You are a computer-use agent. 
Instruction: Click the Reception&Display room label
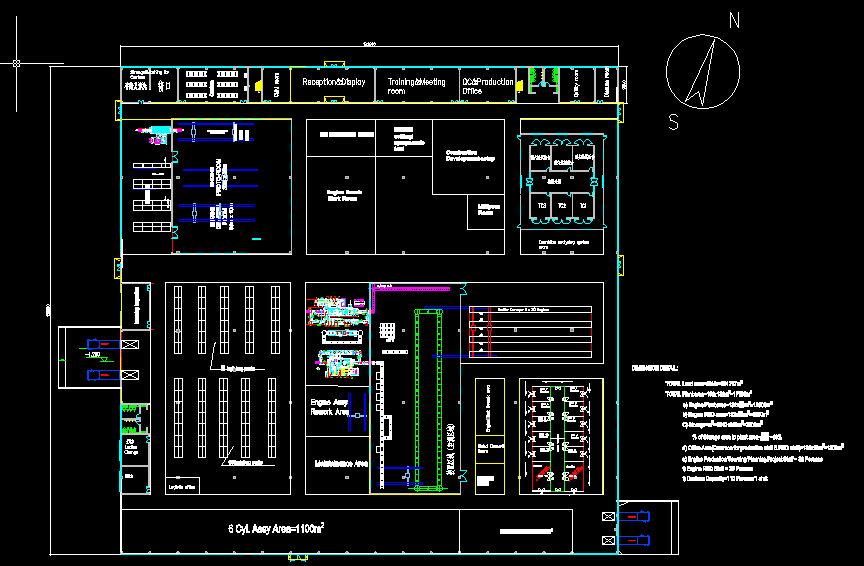333,82
